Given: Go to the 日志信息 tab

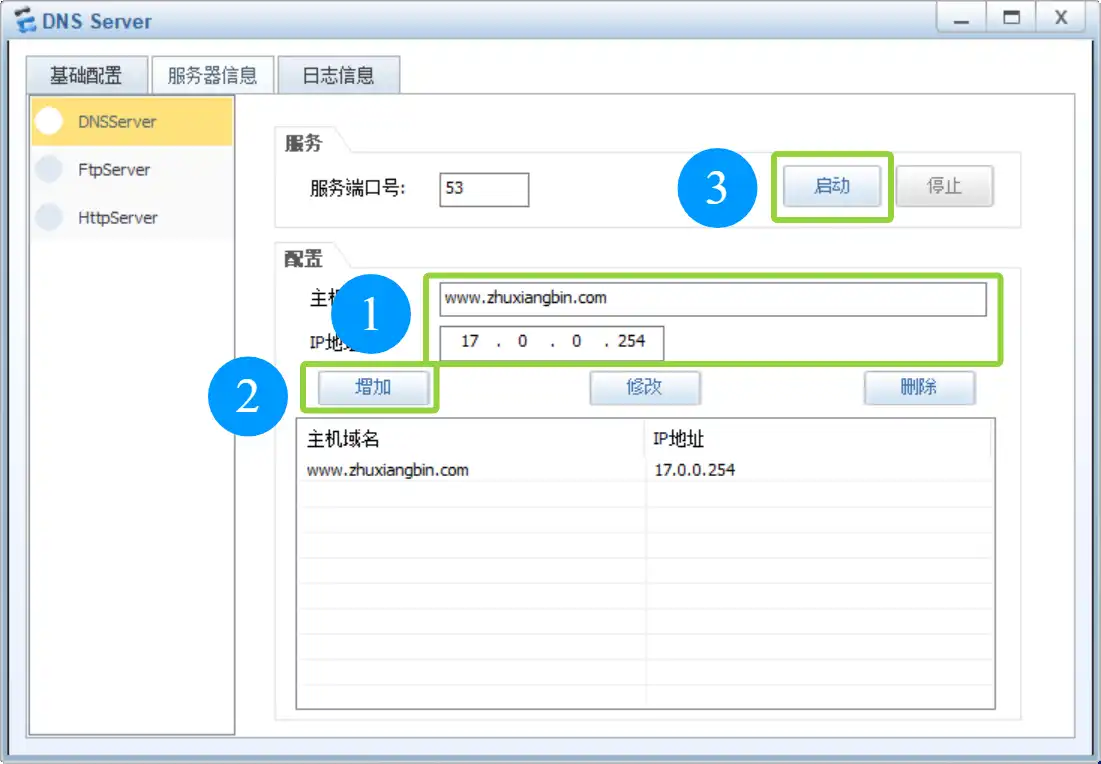Looking at the screenshot, I should coord(338,75).
